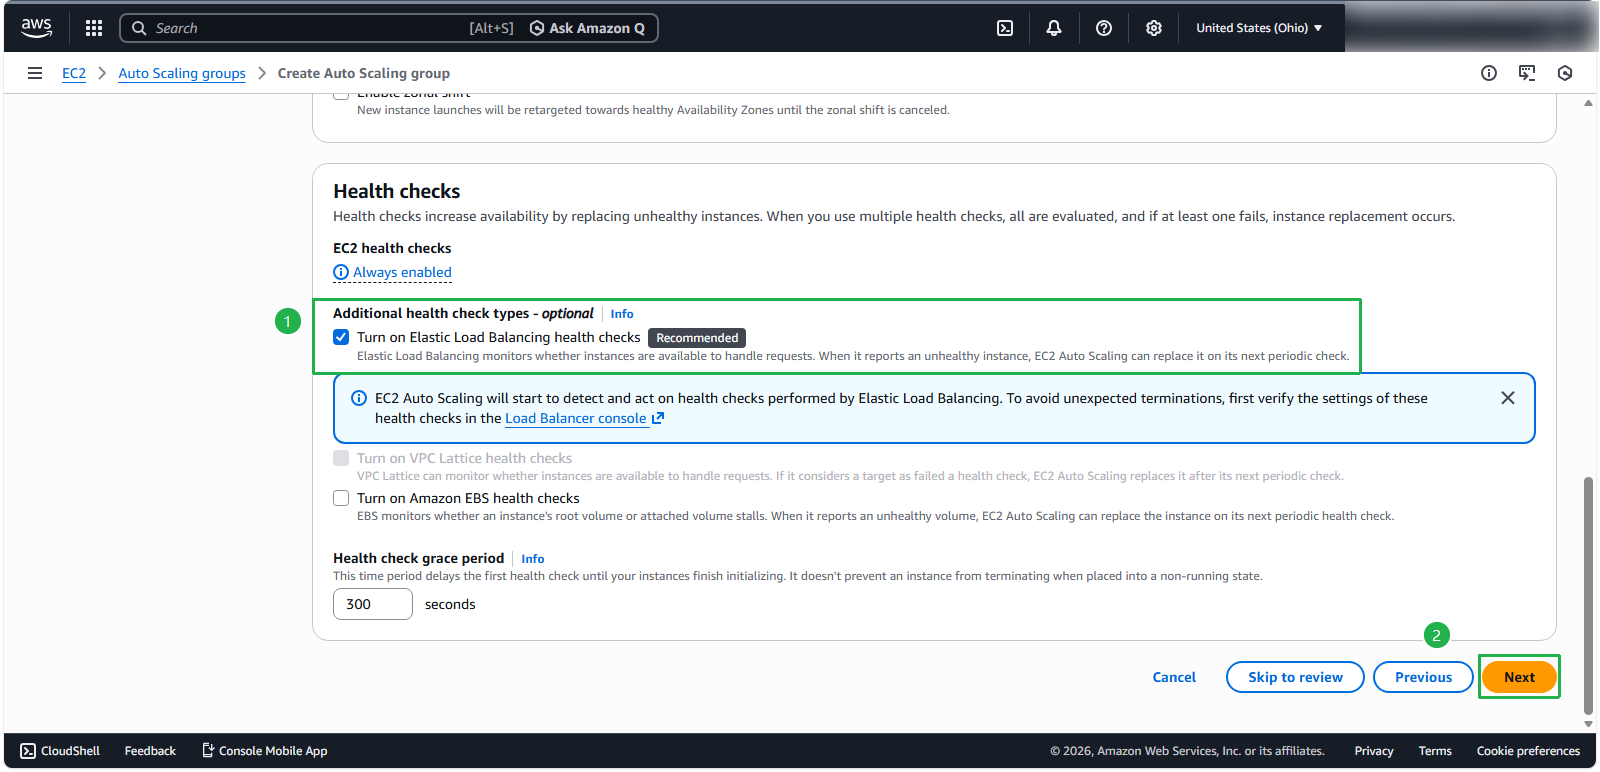Expand the United States (Ohio) region dropdown
This screenshot has width=1600, height=772.
pos(1259,28)
